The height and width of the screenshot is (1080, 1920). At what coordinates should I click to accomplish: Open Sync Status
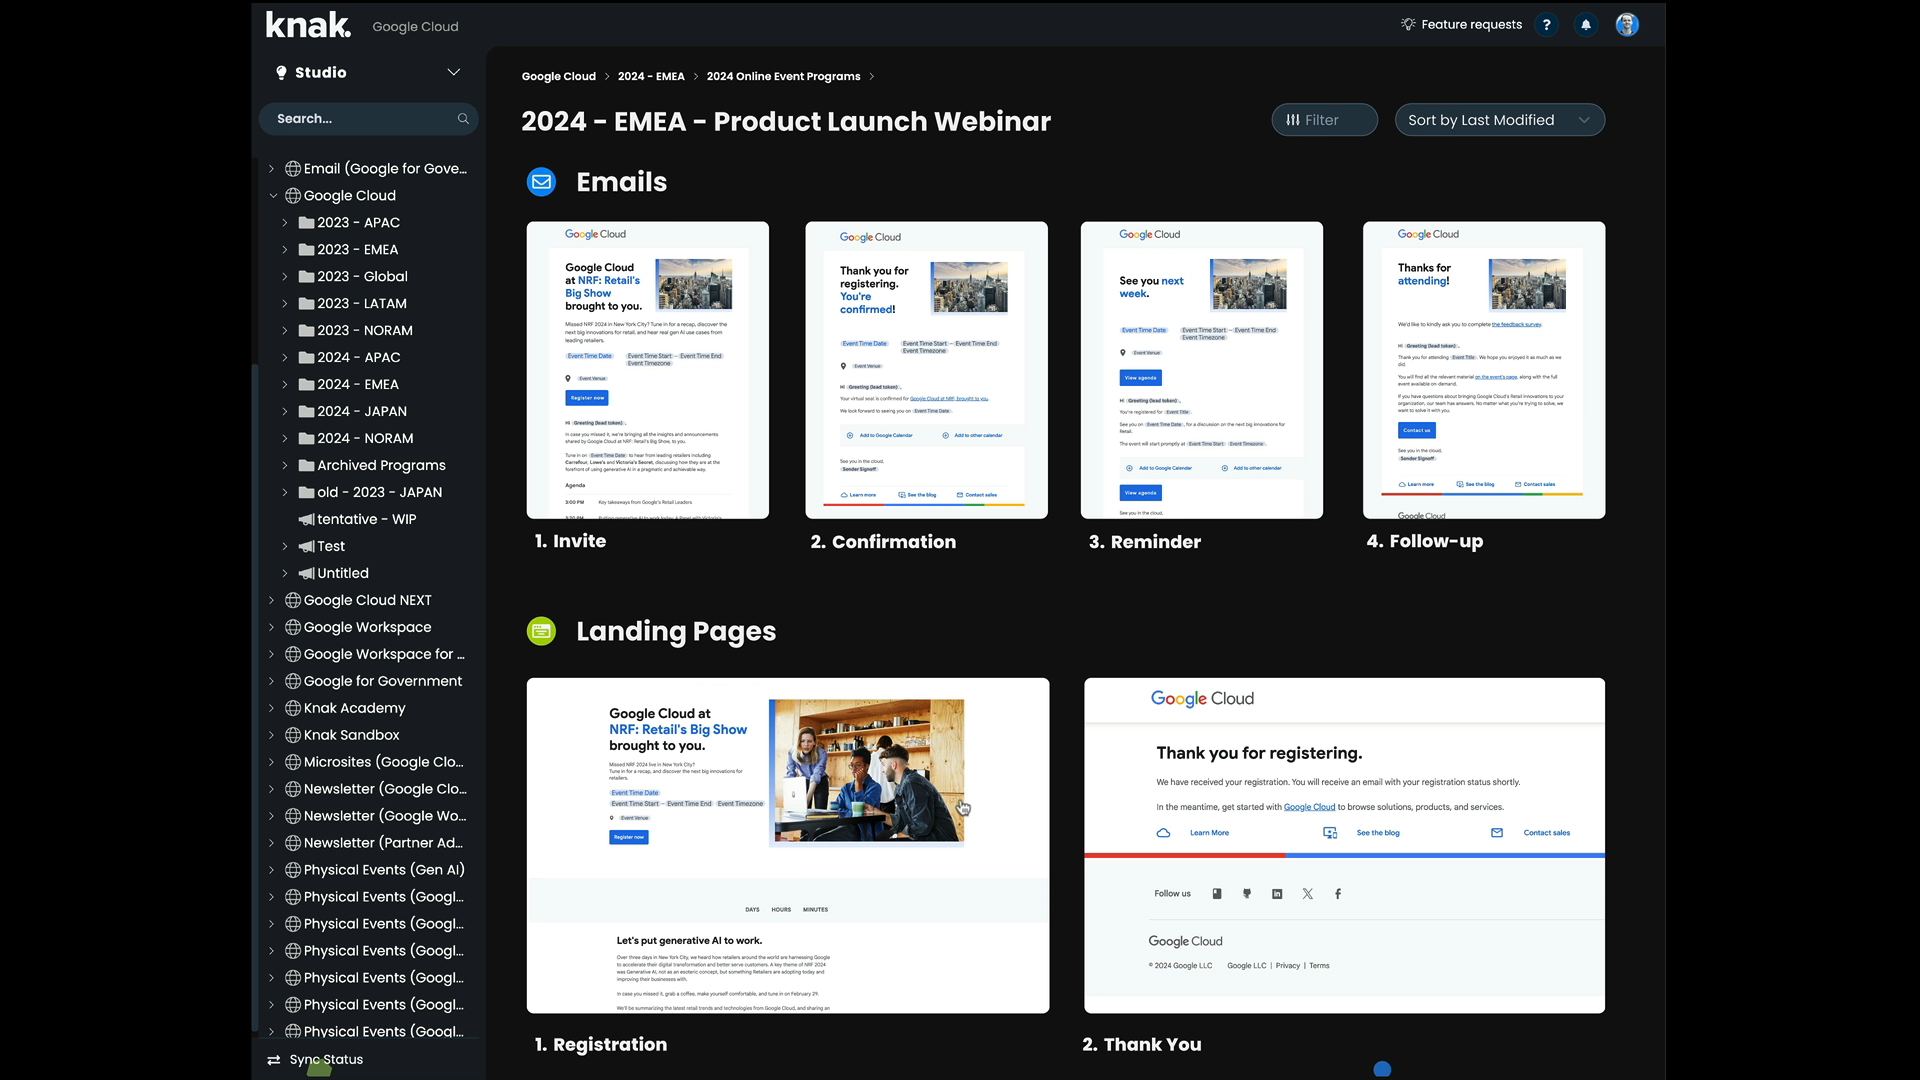click(x=326, y=1060)
